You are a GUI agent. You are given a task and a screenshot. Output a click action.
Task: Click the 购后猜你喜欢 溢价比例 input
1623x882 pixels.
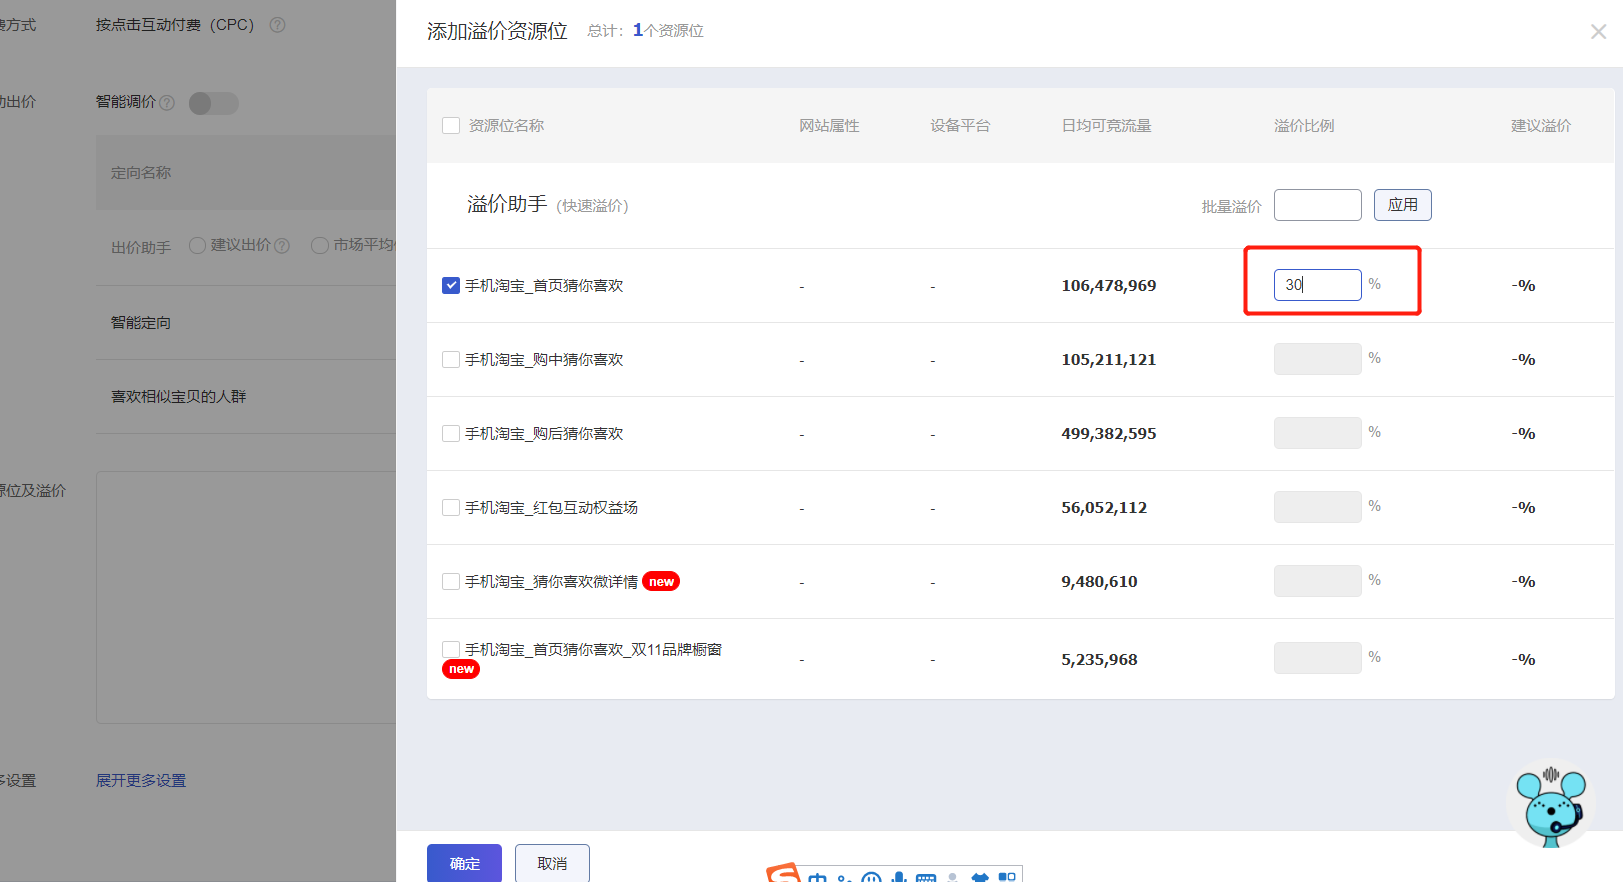pyautogui.click(x=1317, y=433)
